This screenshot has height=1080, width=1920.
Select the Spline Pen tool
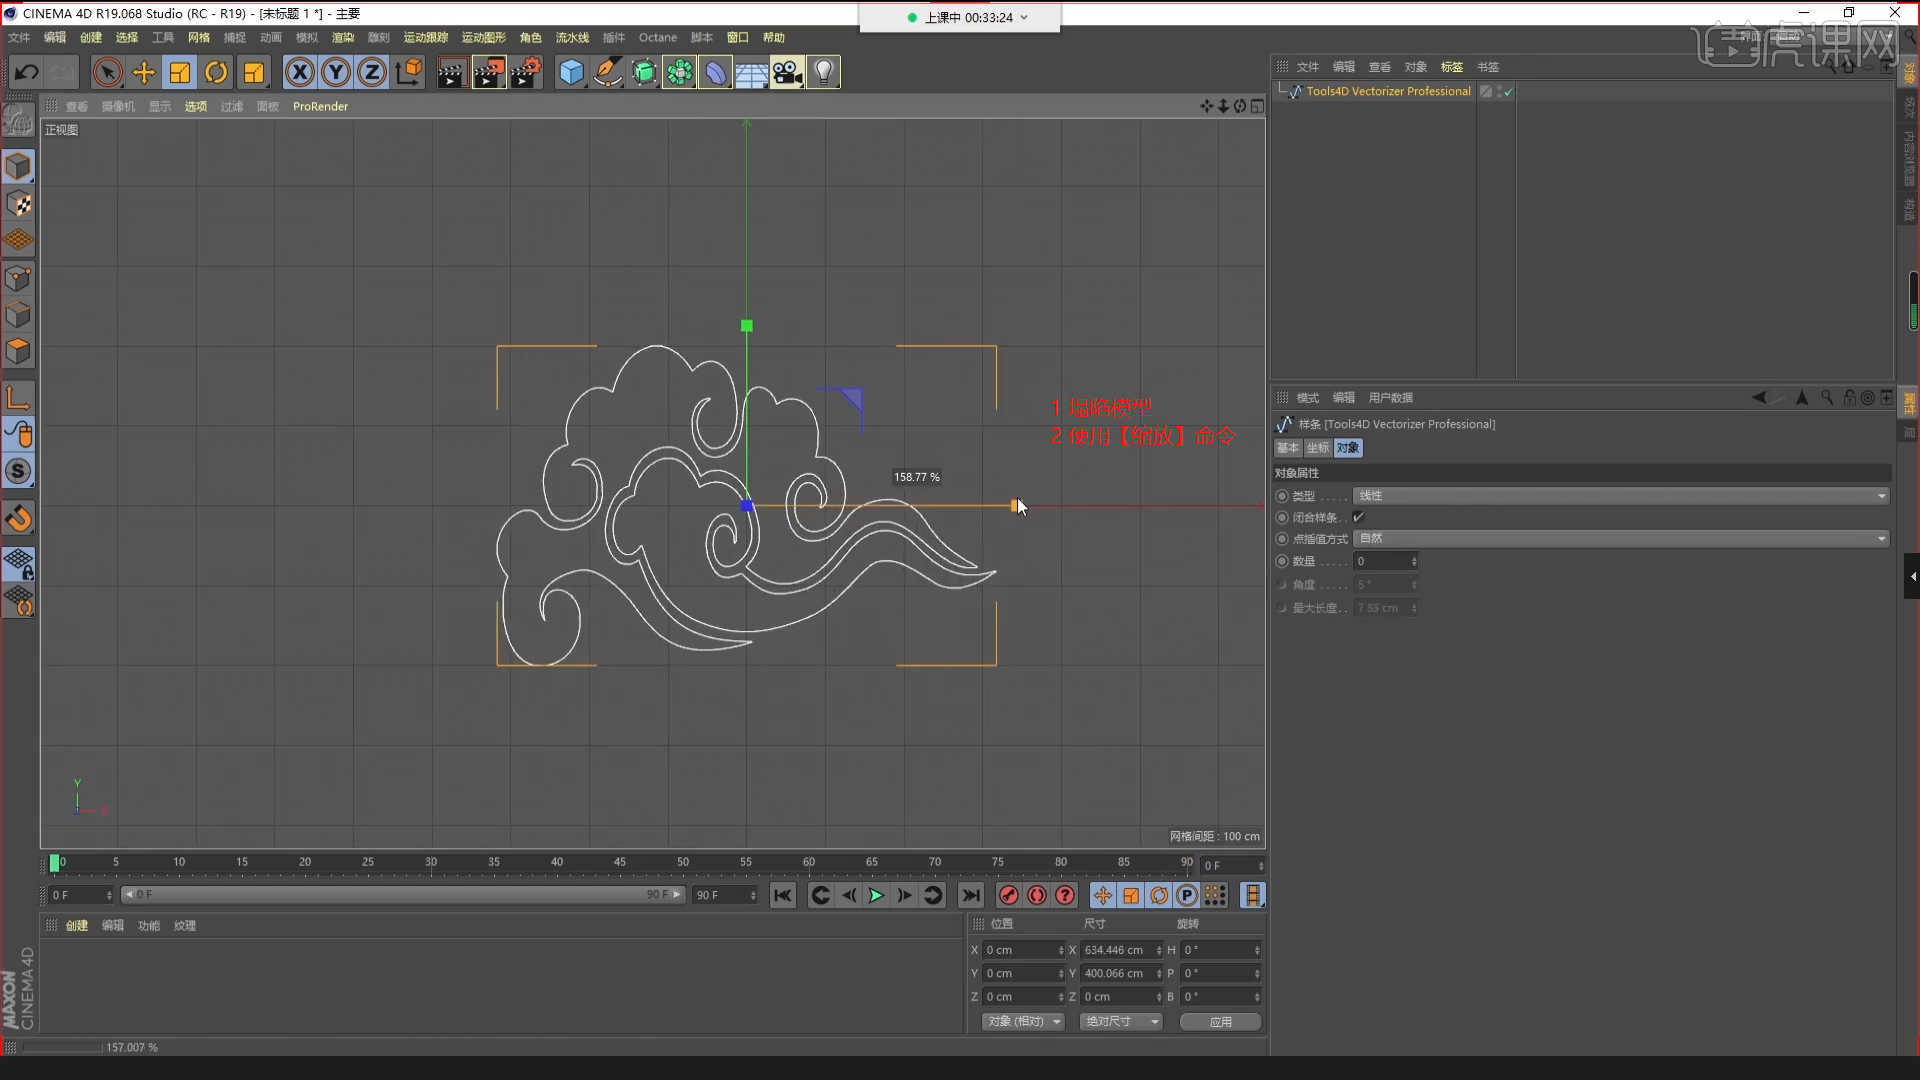[x=608, y=72]
